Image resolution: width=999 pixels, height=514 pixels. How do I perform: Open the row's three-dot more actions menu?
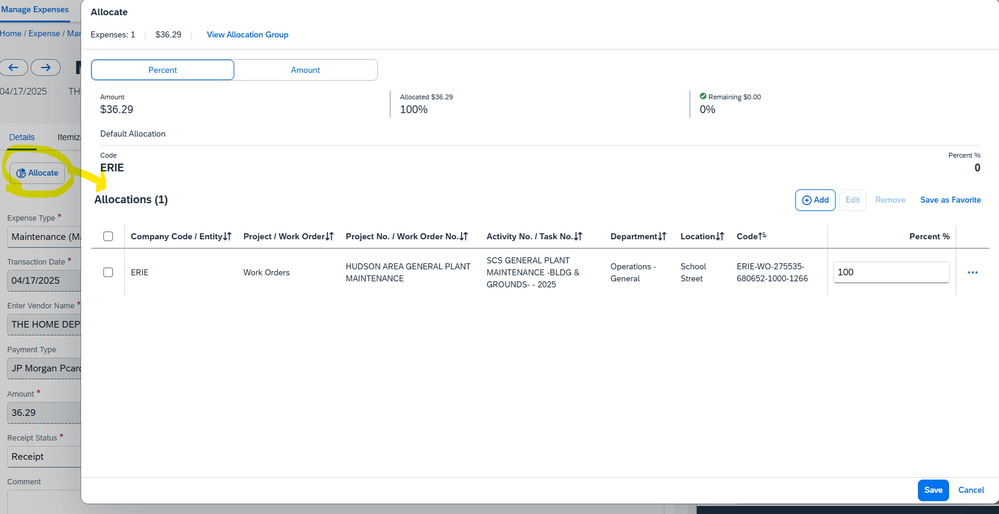click(972, 273)
